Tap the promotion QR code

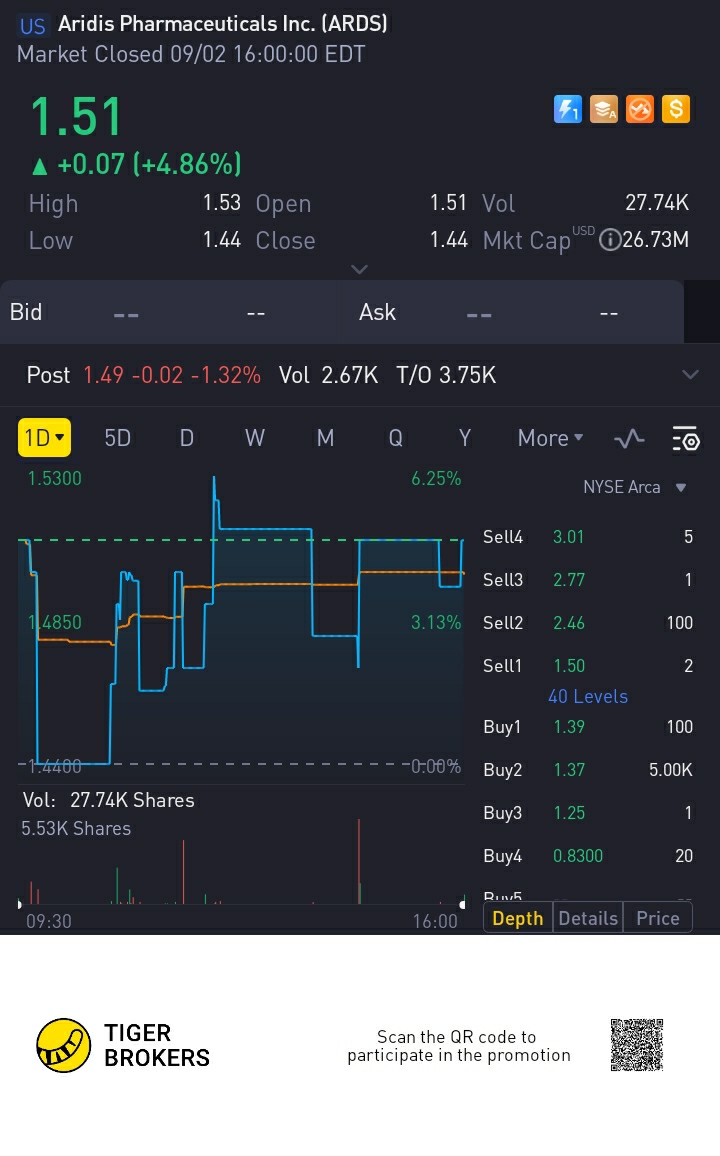637,1045
